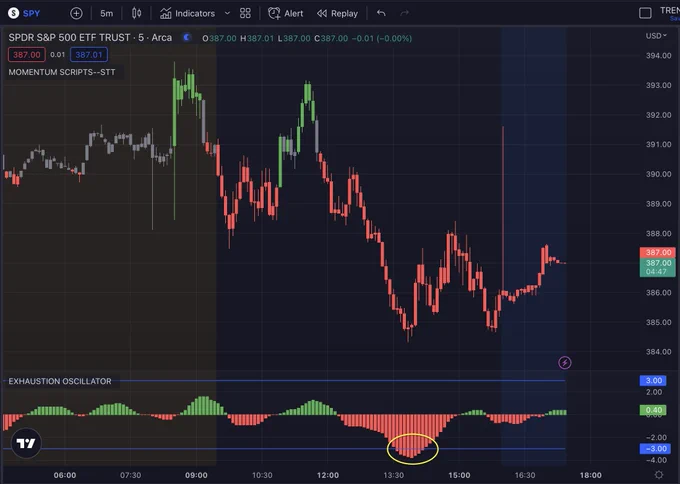The height and width of the screenshot is (484, 680).
Task: Click the closing price C387.00 value
Action: click(x=331, y=38)
